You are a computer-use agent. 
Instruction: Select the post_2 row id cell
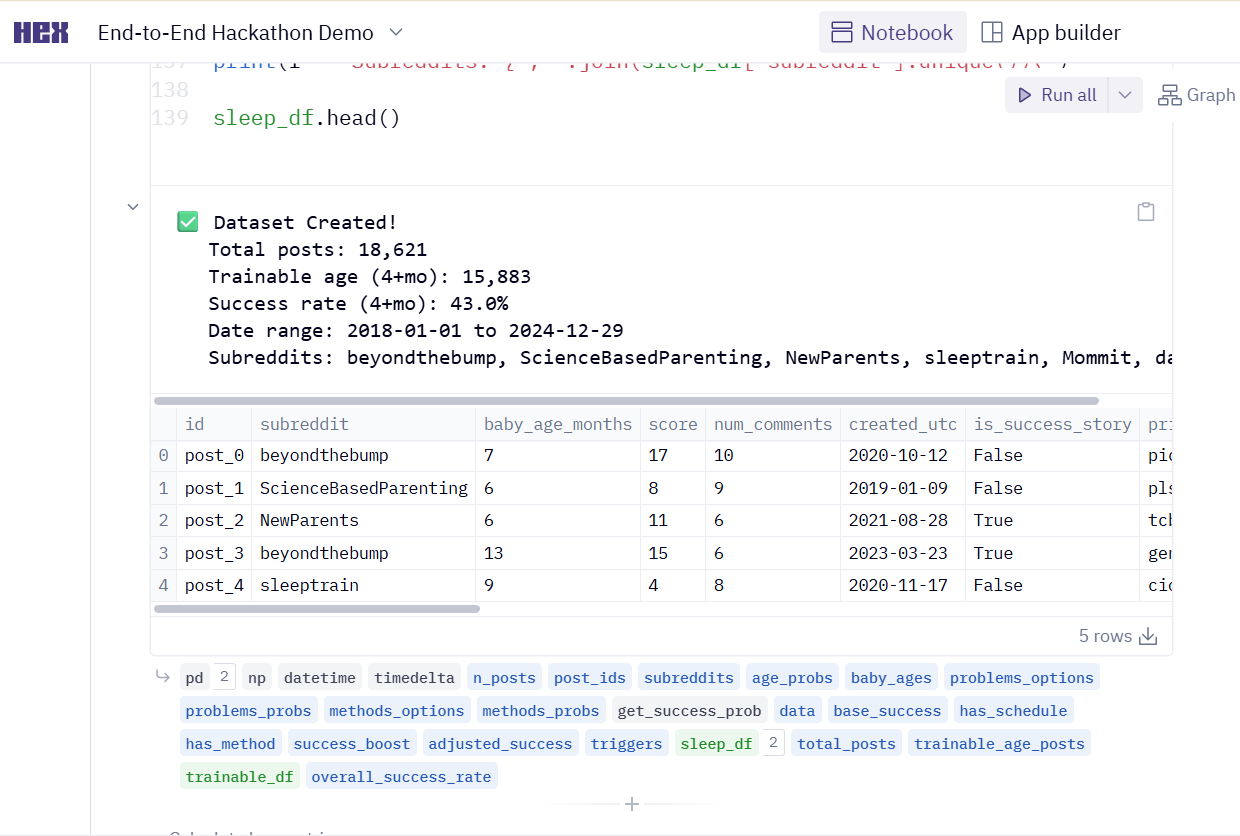pos(214,520)
